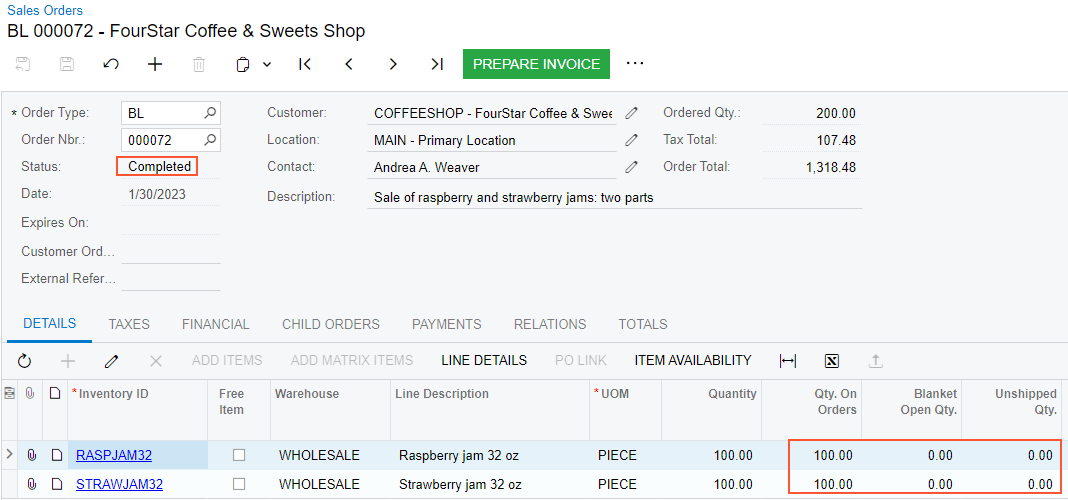The image size is (1068, 500).
Task: Edit the Customer record pencil icon
Action: 632,113
